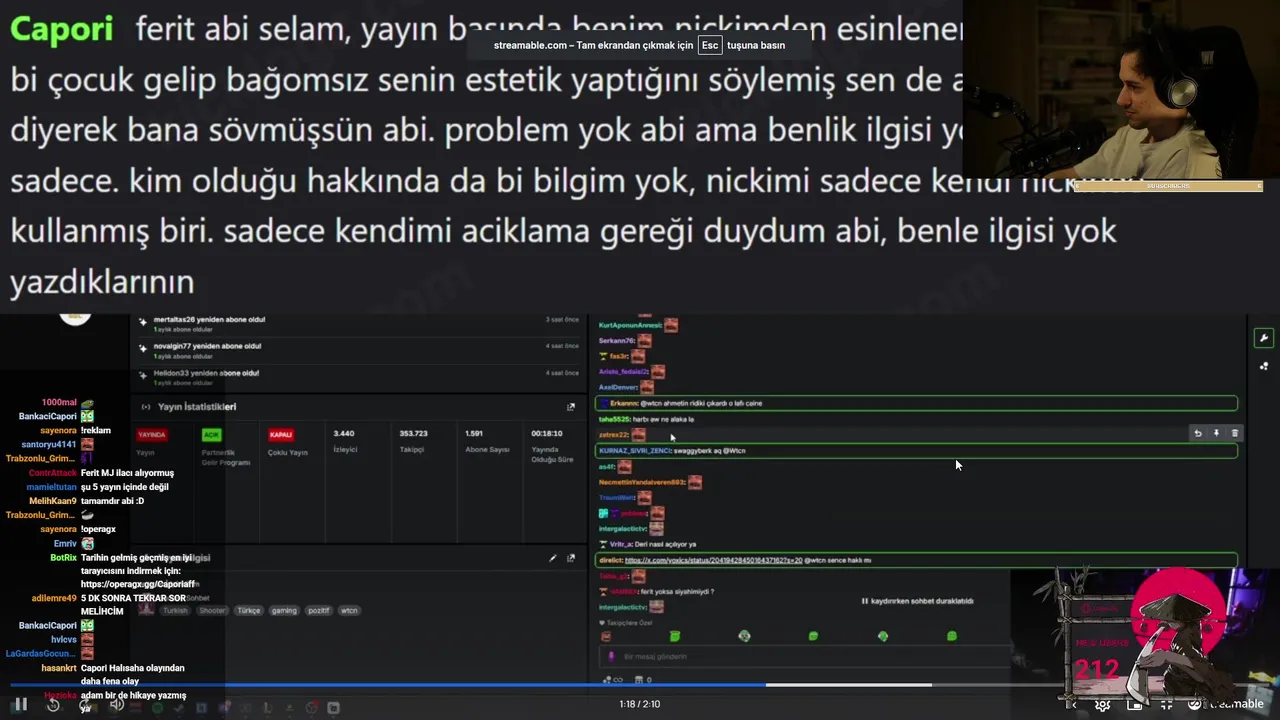1280x720 pixels.
Task: Delete the zetrex22 chat message
Action: [1234, 433]
